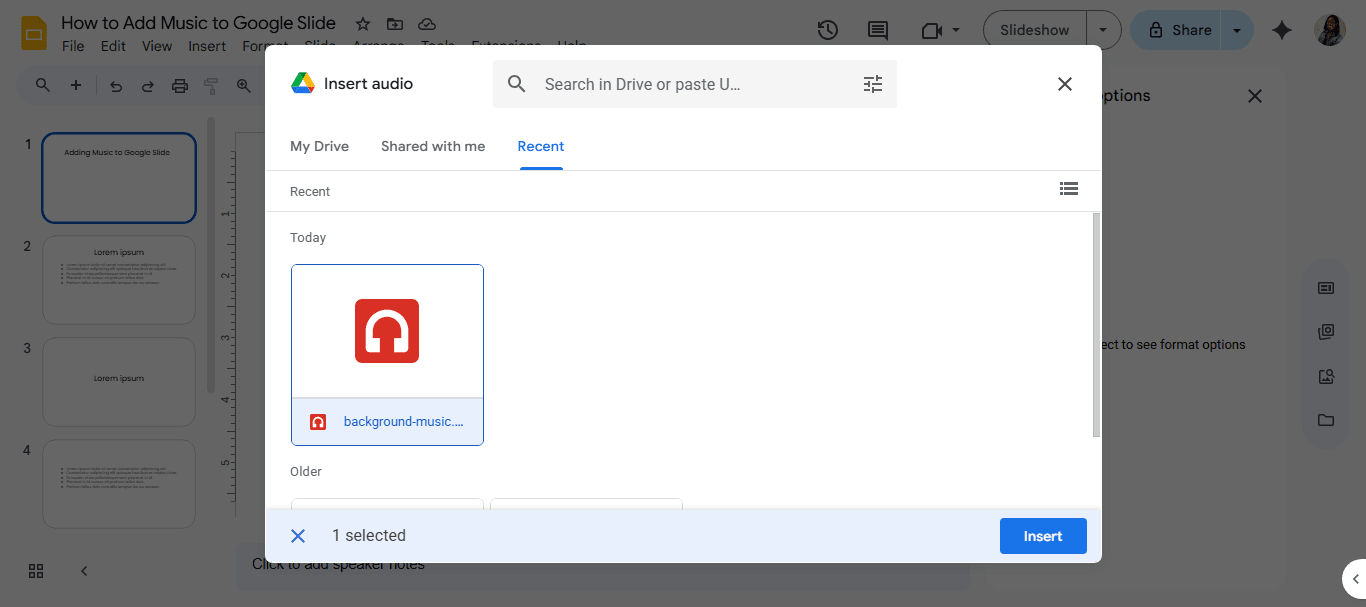Select slide 3 thumbnail
The image size is (1366, 607).
point(119,382)
